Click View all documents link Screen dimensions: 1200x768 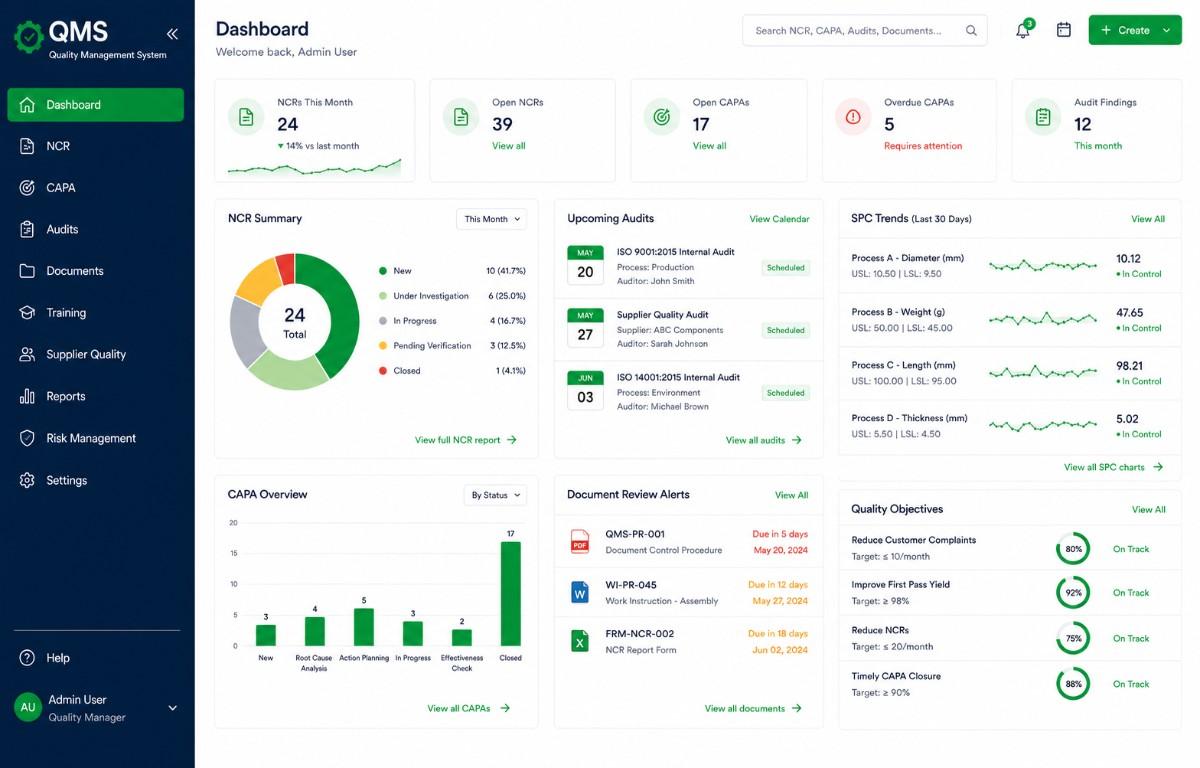(x=753, y=708)
